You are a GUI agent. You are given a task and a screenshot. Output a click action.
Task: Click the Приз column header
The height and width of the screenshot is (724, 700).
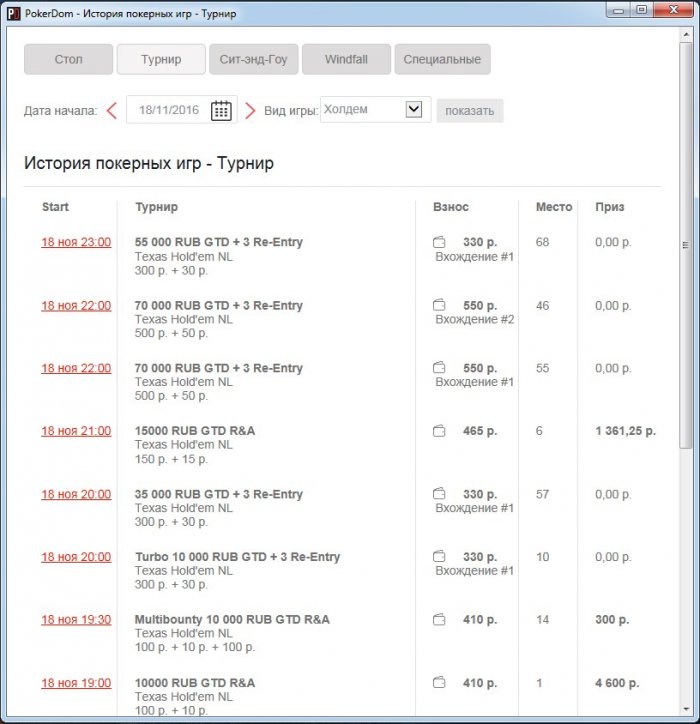[609, 207]
